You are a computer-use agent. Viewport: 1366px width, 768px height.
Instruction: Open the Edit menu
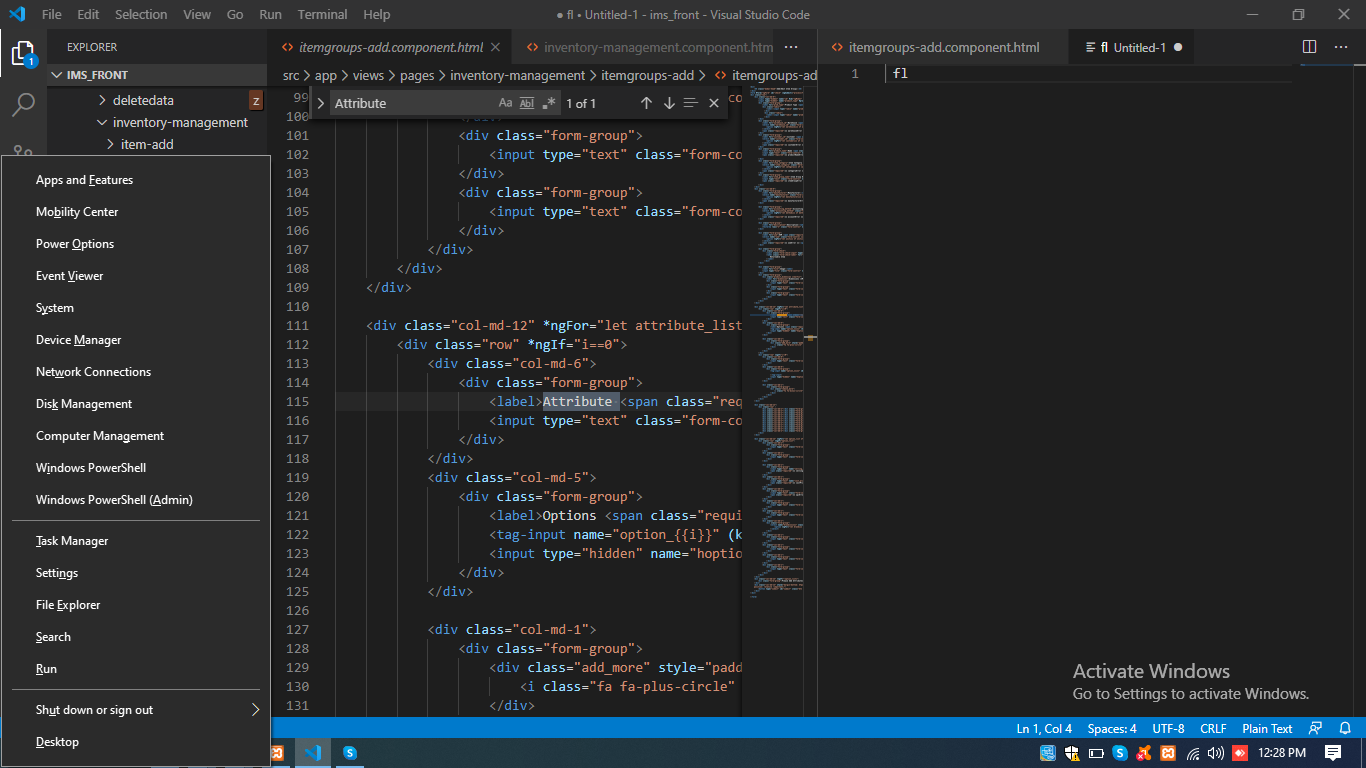click(x=88, y=15)
